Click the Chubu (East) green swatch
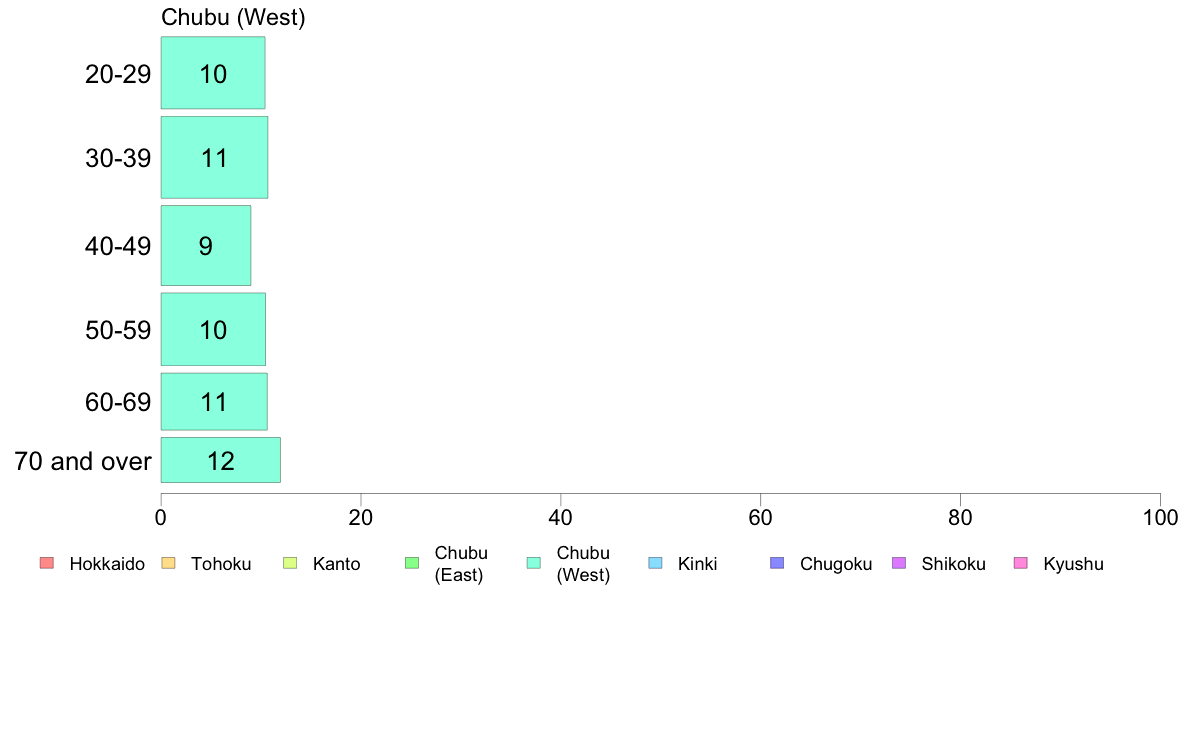This screenshot has height=736, width=1188. pyautogui.click(x=411, y=563)
